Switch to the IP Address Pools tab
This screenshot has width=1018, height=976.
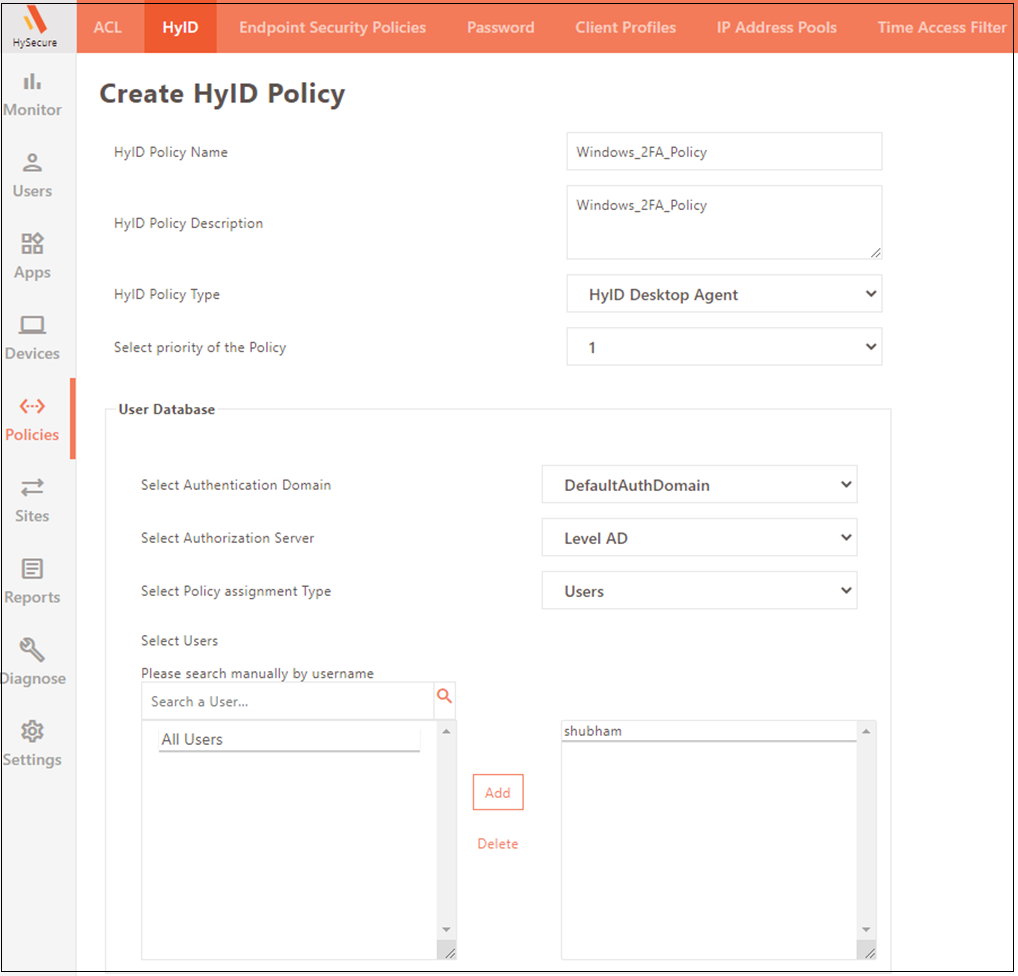pyautogui.click(x=776, y=27)
